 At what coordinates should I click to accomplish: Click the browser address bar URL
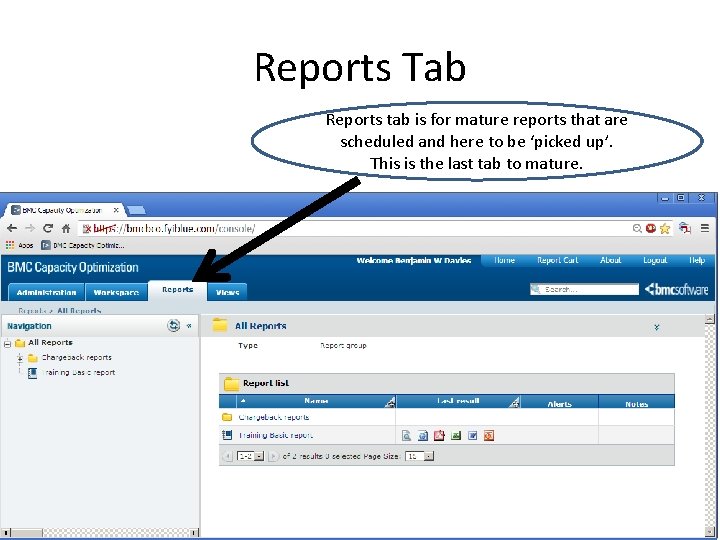pos(174,228)
